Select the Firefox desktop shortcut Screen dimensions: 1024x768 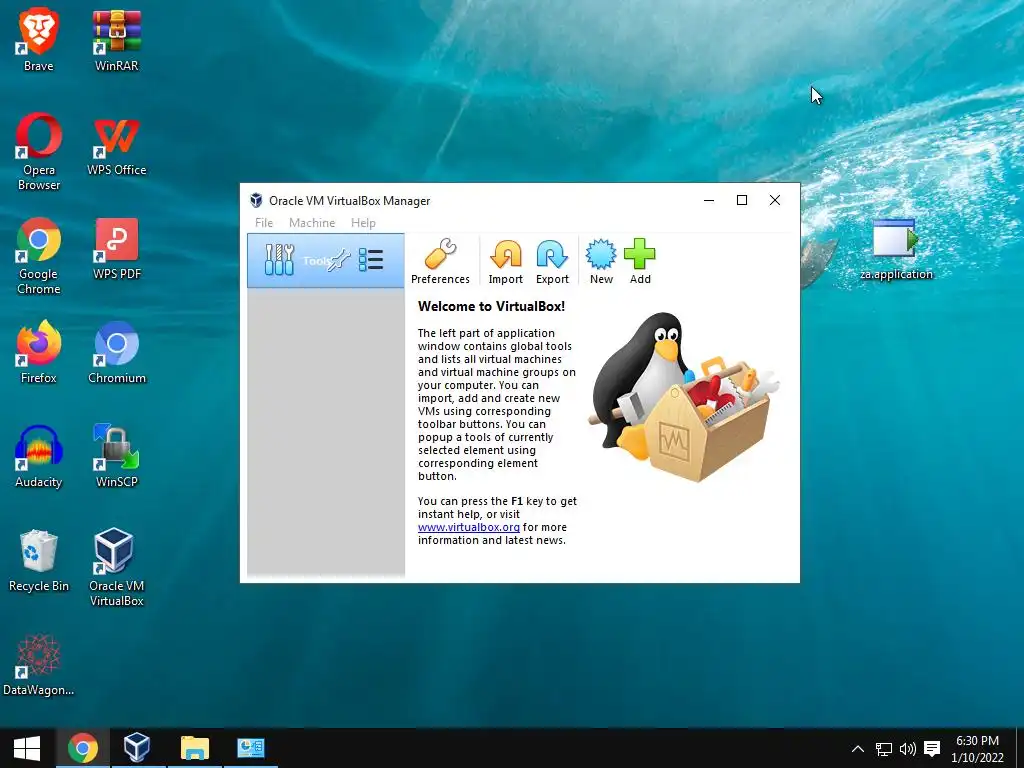point(39,353)
